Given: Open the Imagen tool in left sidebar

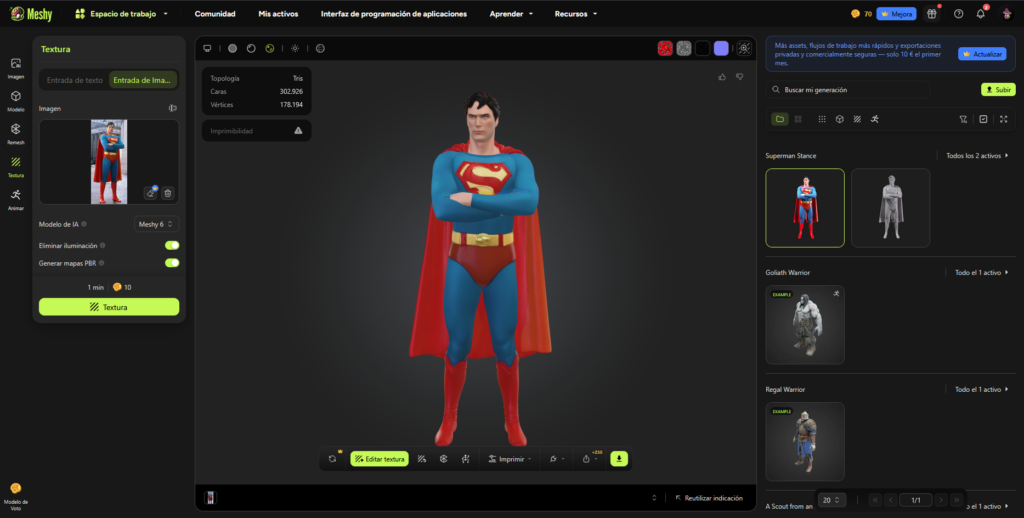Looking at the screenshot, I should pos(16,68).
